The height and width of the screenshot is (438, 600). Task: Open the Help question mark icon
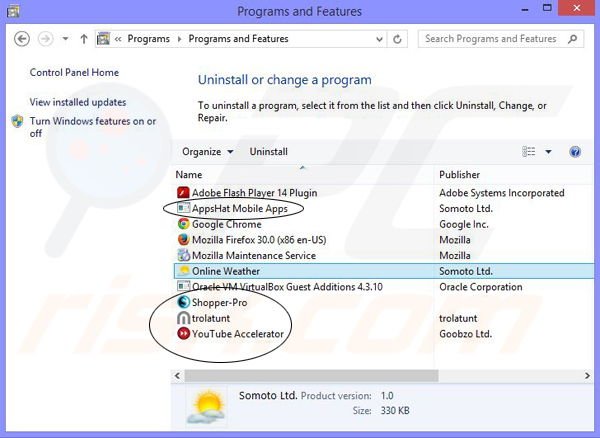point(575,152)
